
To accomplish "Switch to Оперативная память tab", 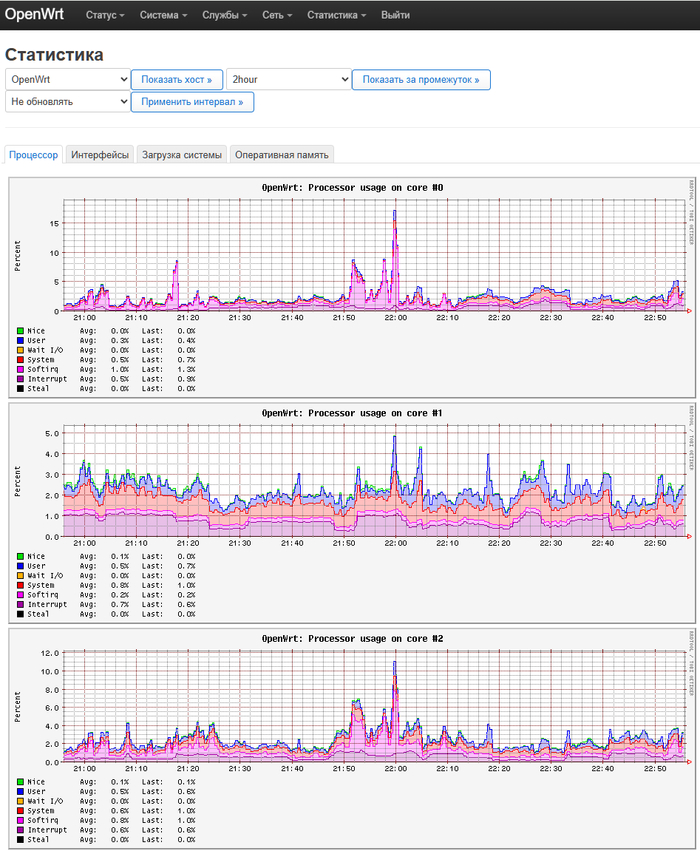I will (x=281, y=154).
